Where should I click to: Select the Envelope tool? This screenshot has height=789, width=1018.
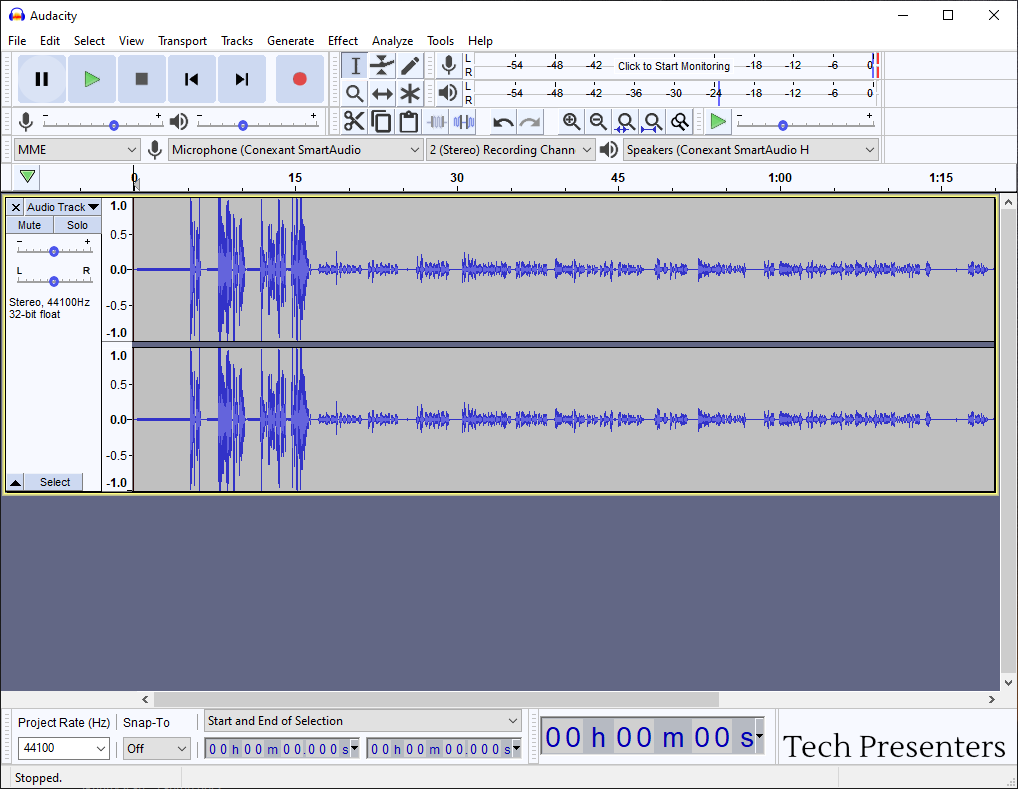pos(382,66)
